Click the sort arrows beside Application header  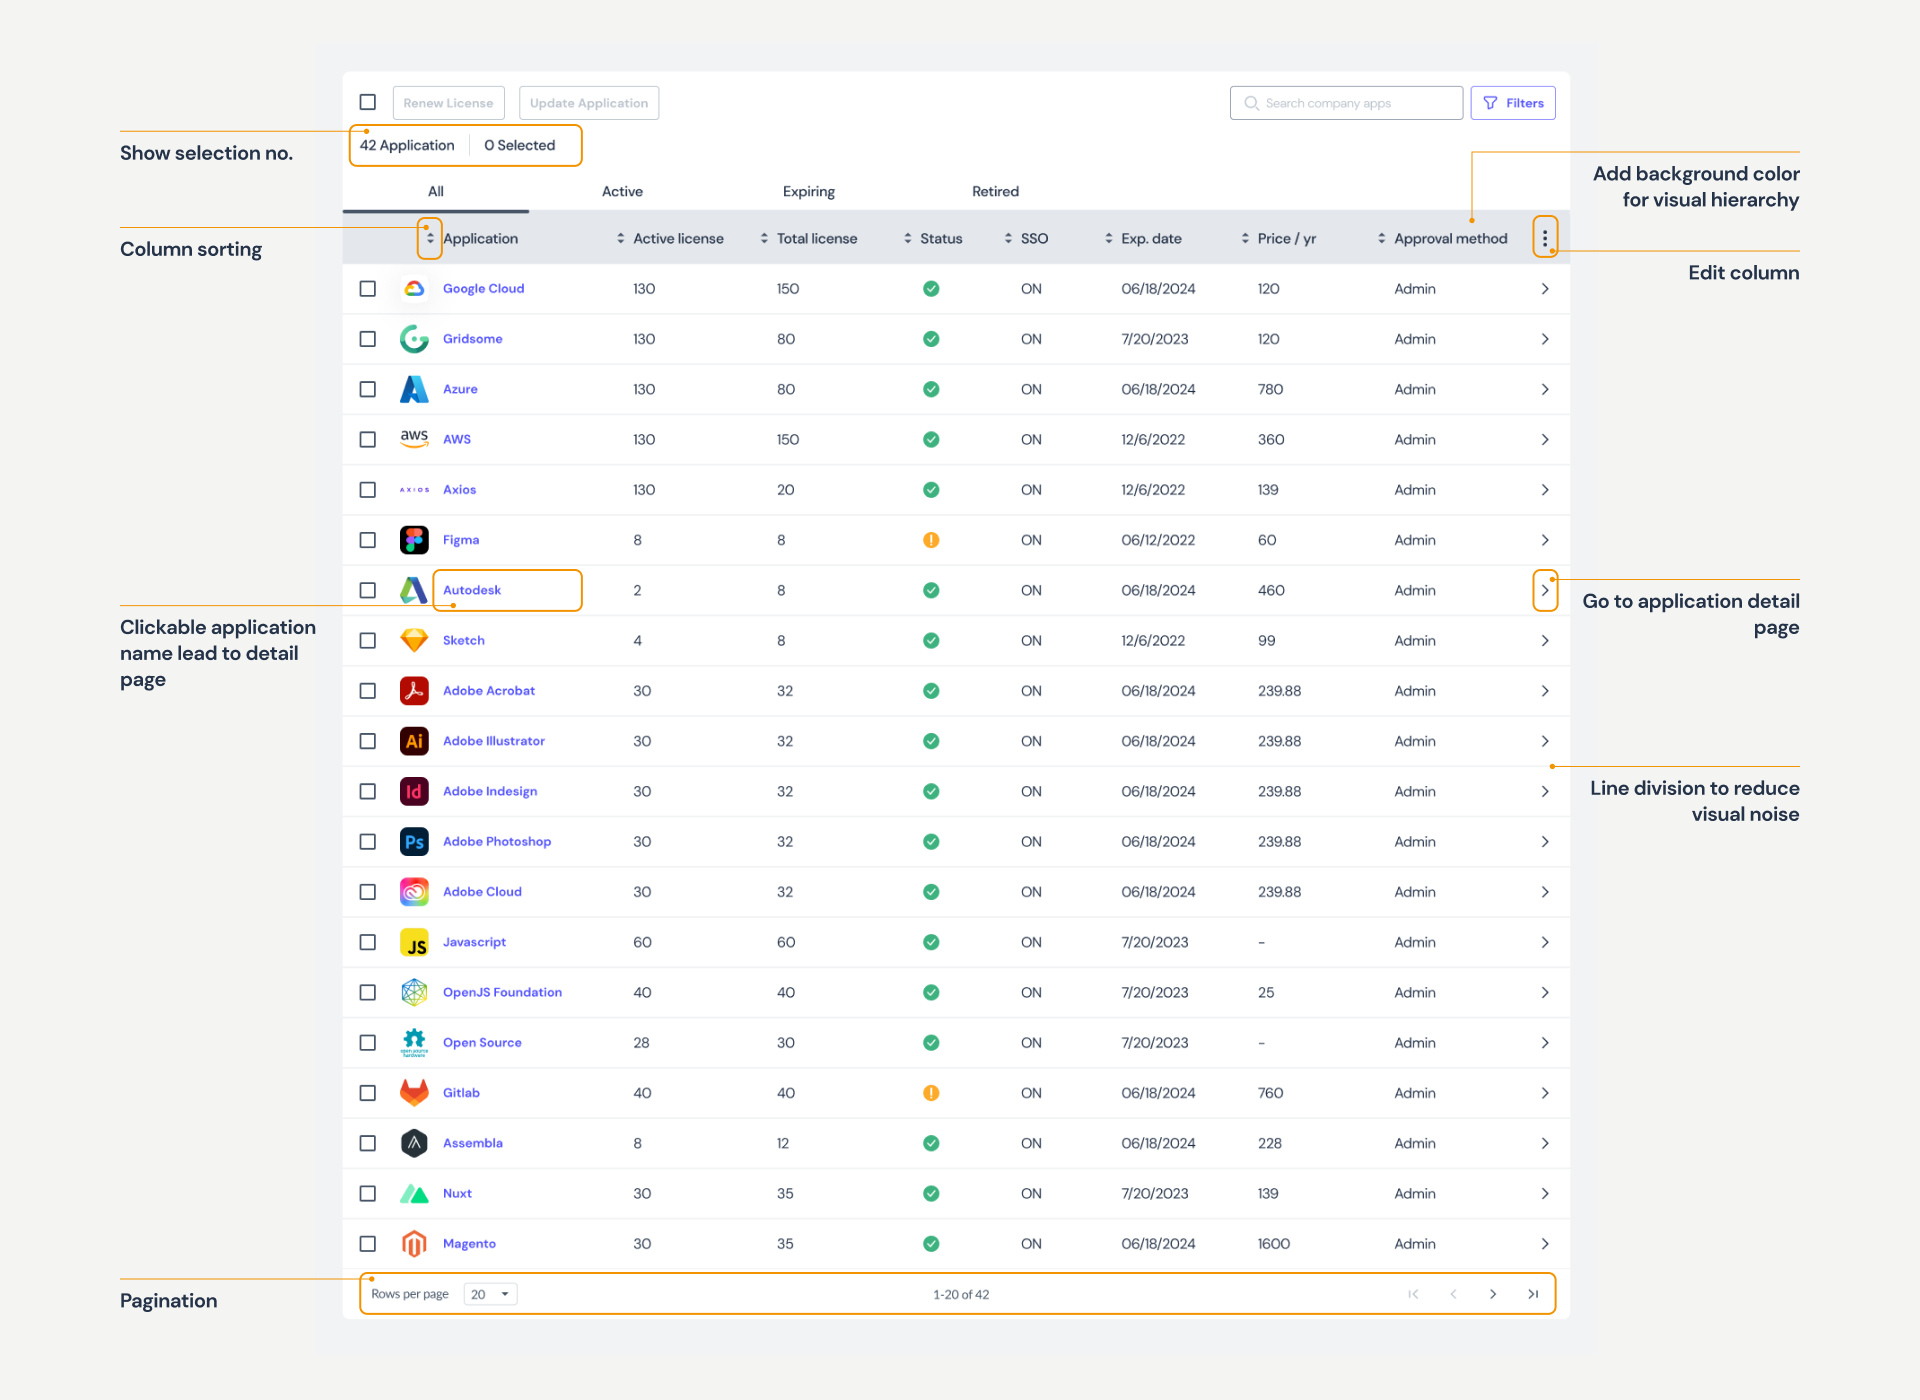(430, 238)
